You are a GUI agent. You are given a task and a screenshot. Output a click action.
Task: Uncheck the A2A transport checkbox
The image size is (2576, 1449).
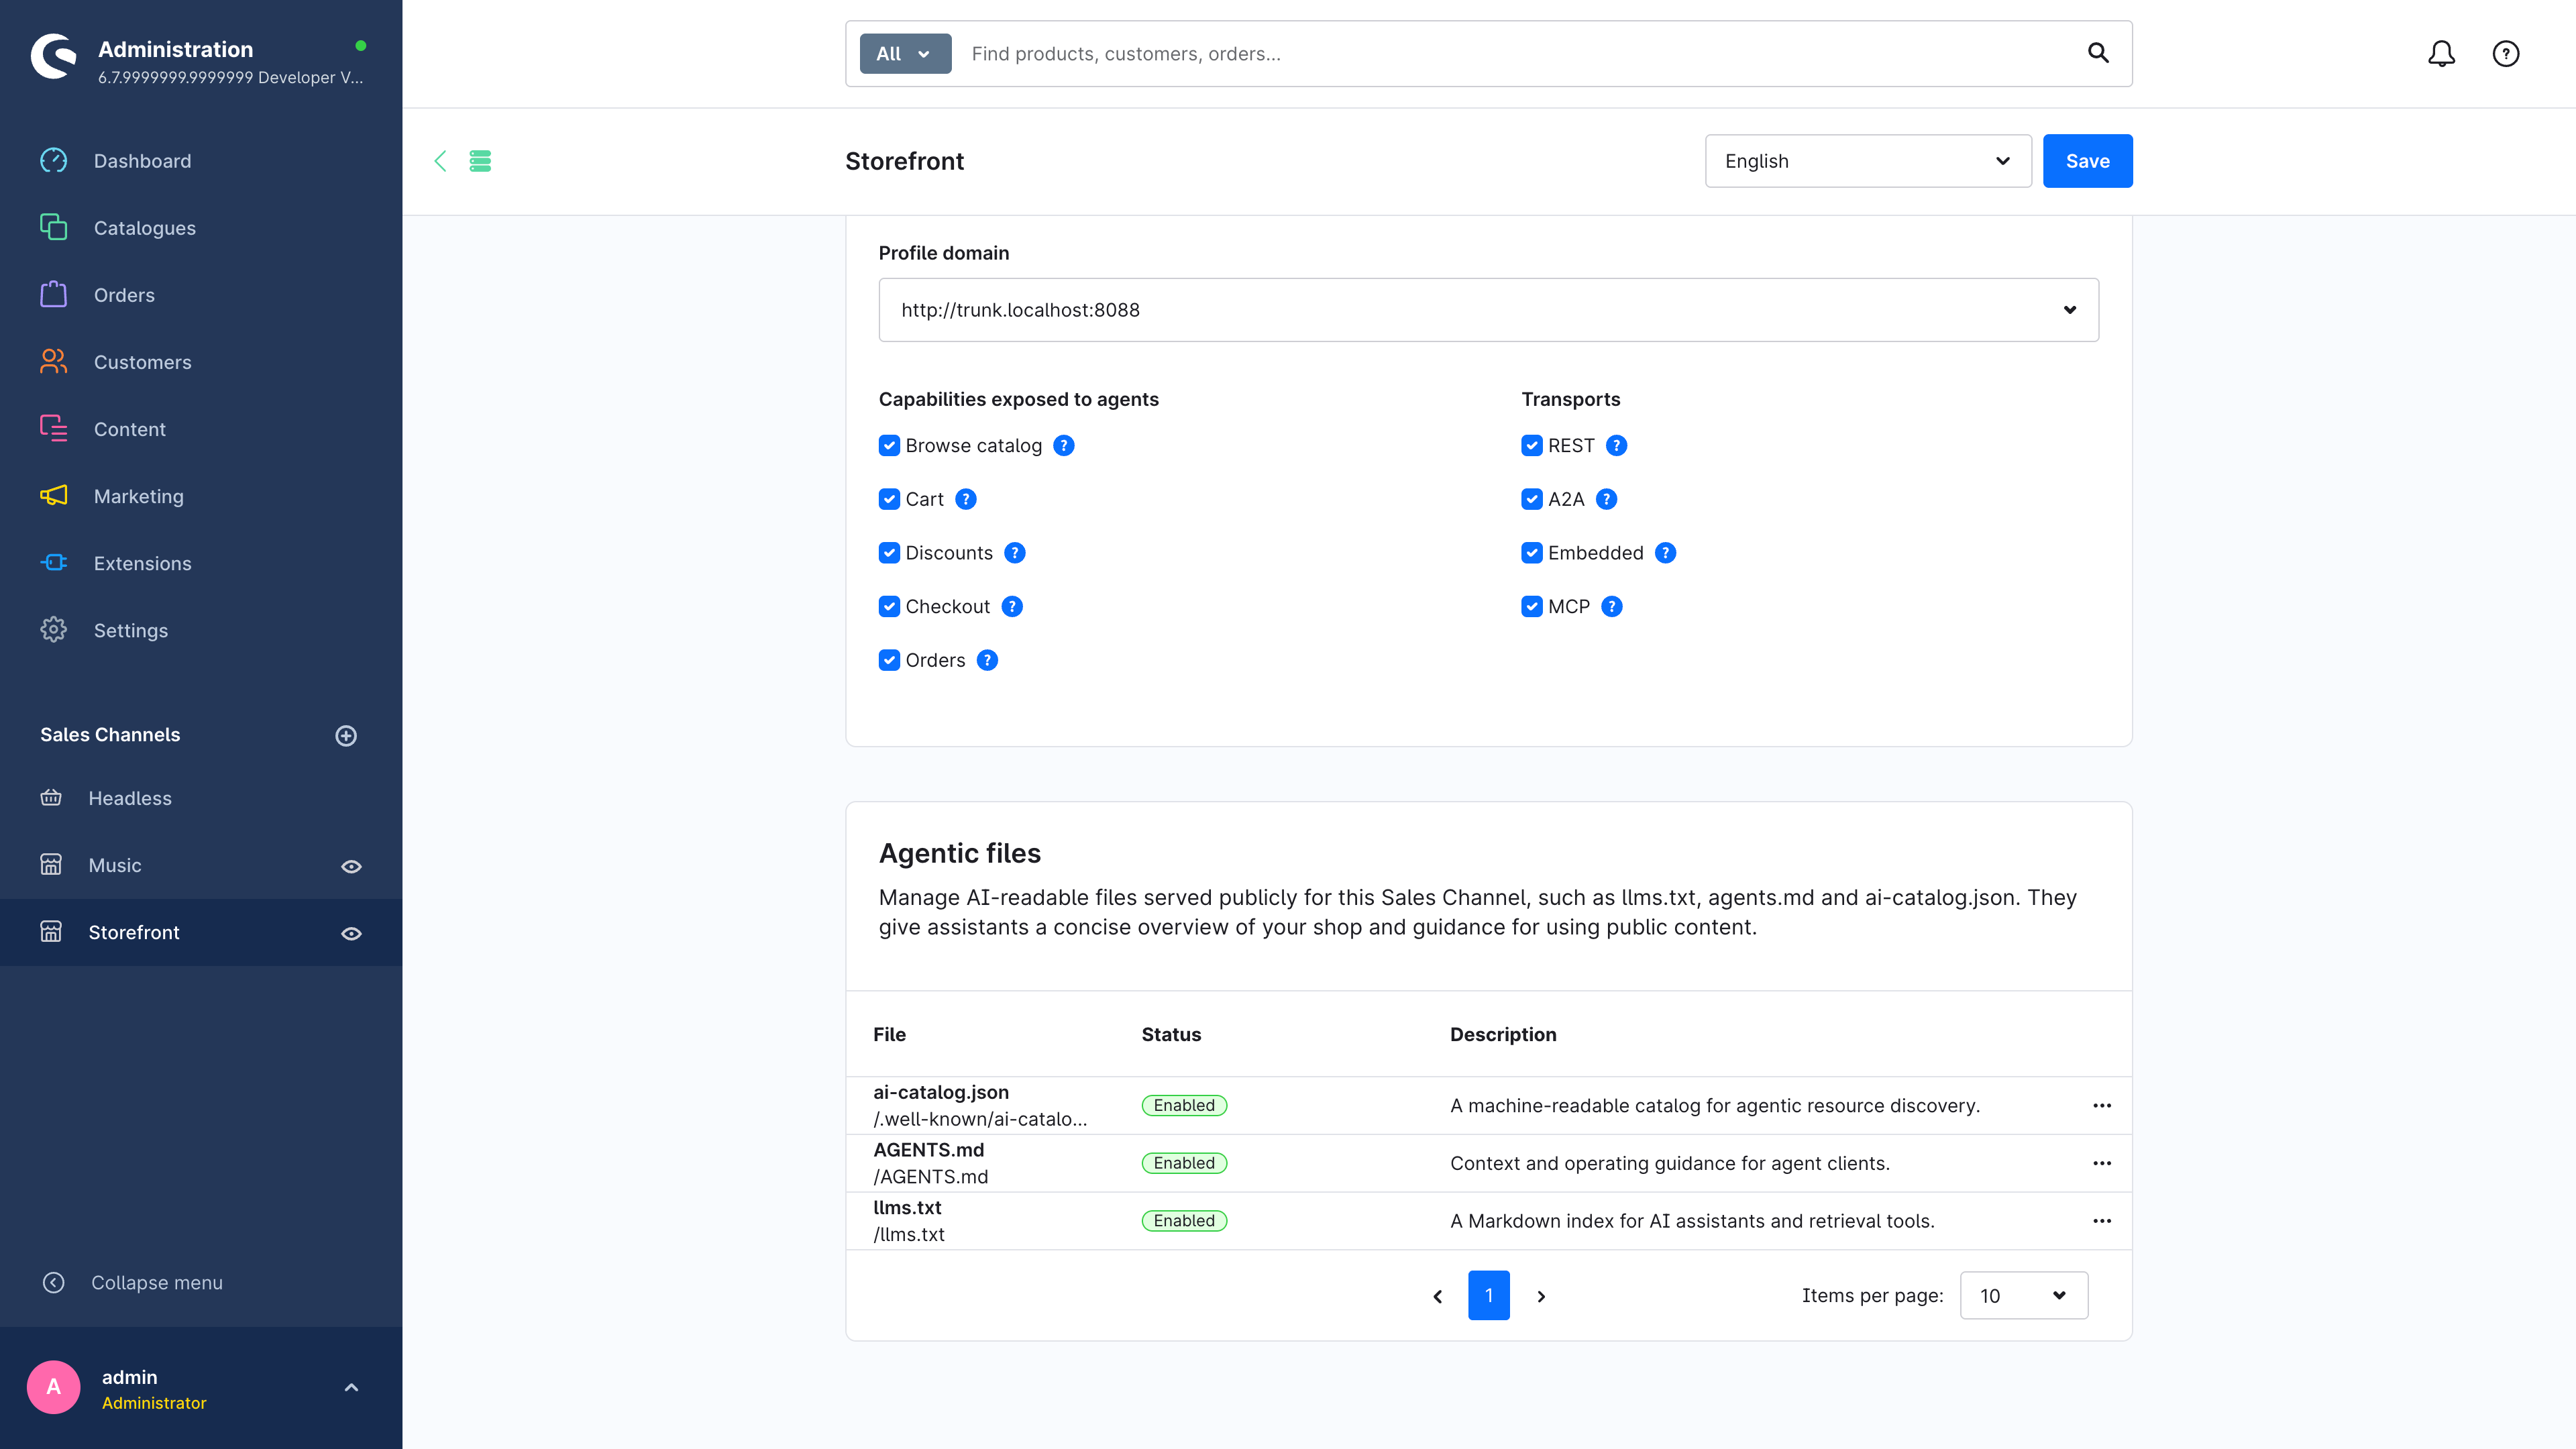click(x=1532, y=499)
